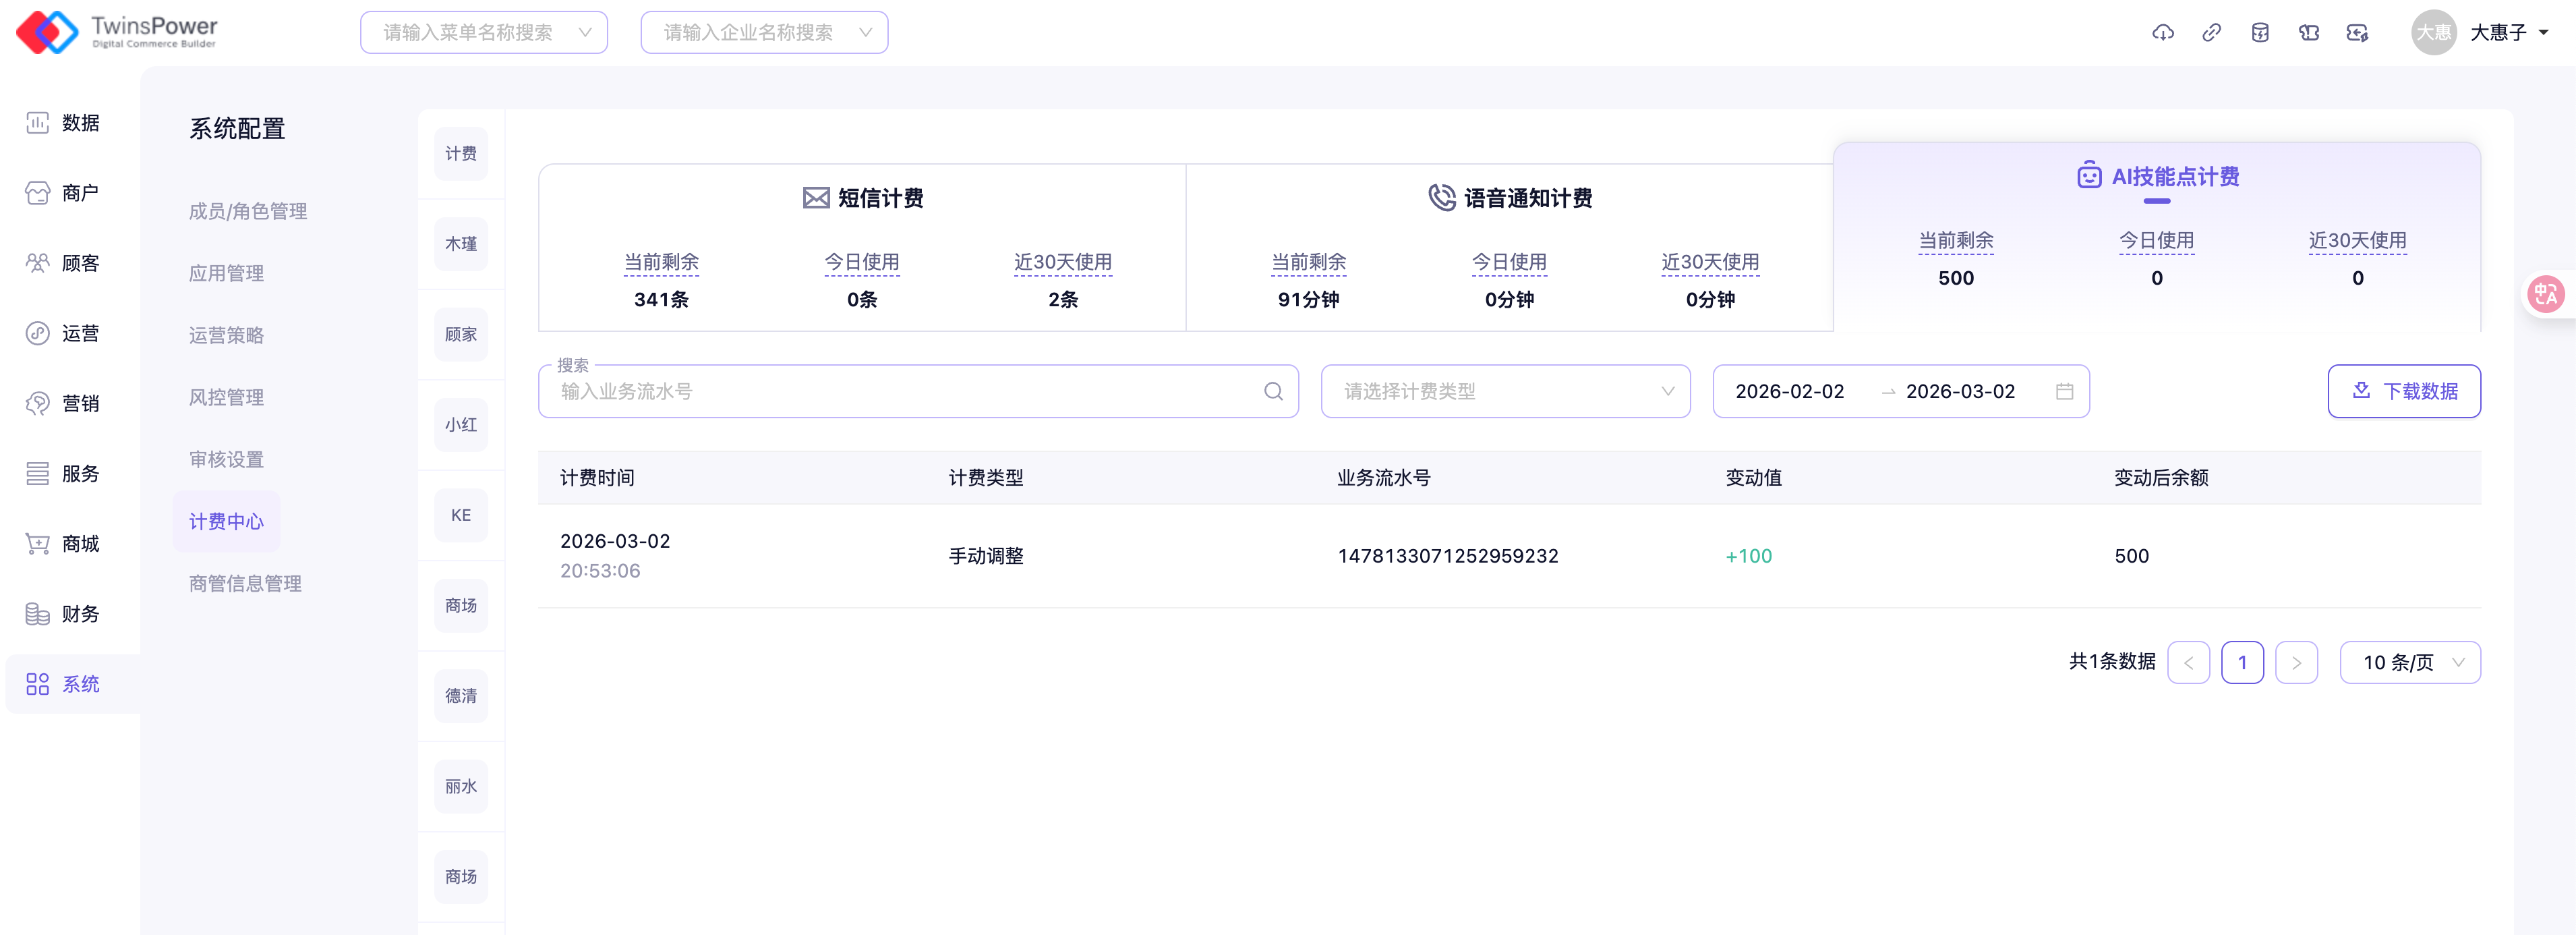Screen dimensions: 2576x935
Task: Click the 下载数据 download button
Action: coord(2403,391)
